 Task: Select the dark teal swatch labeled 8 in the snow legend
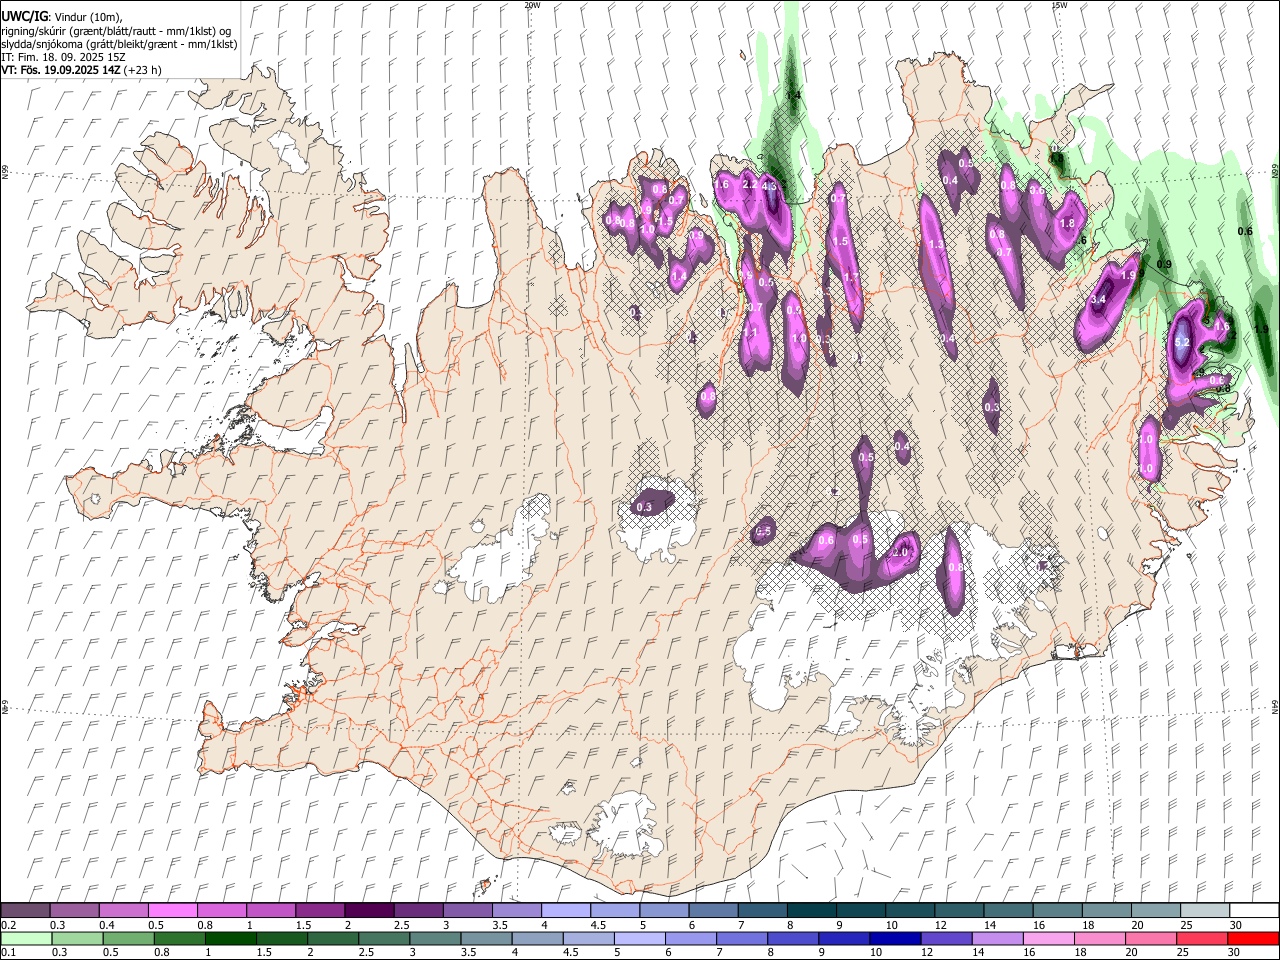tap(811, 911)
